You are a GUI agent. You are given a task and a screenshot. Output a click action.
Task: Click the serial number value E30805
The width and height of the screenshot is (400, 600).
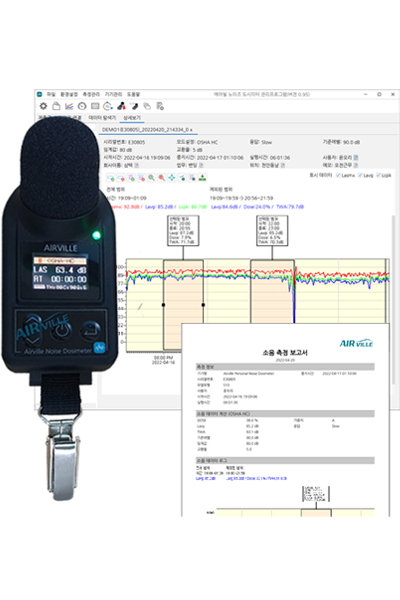[137, 142]
